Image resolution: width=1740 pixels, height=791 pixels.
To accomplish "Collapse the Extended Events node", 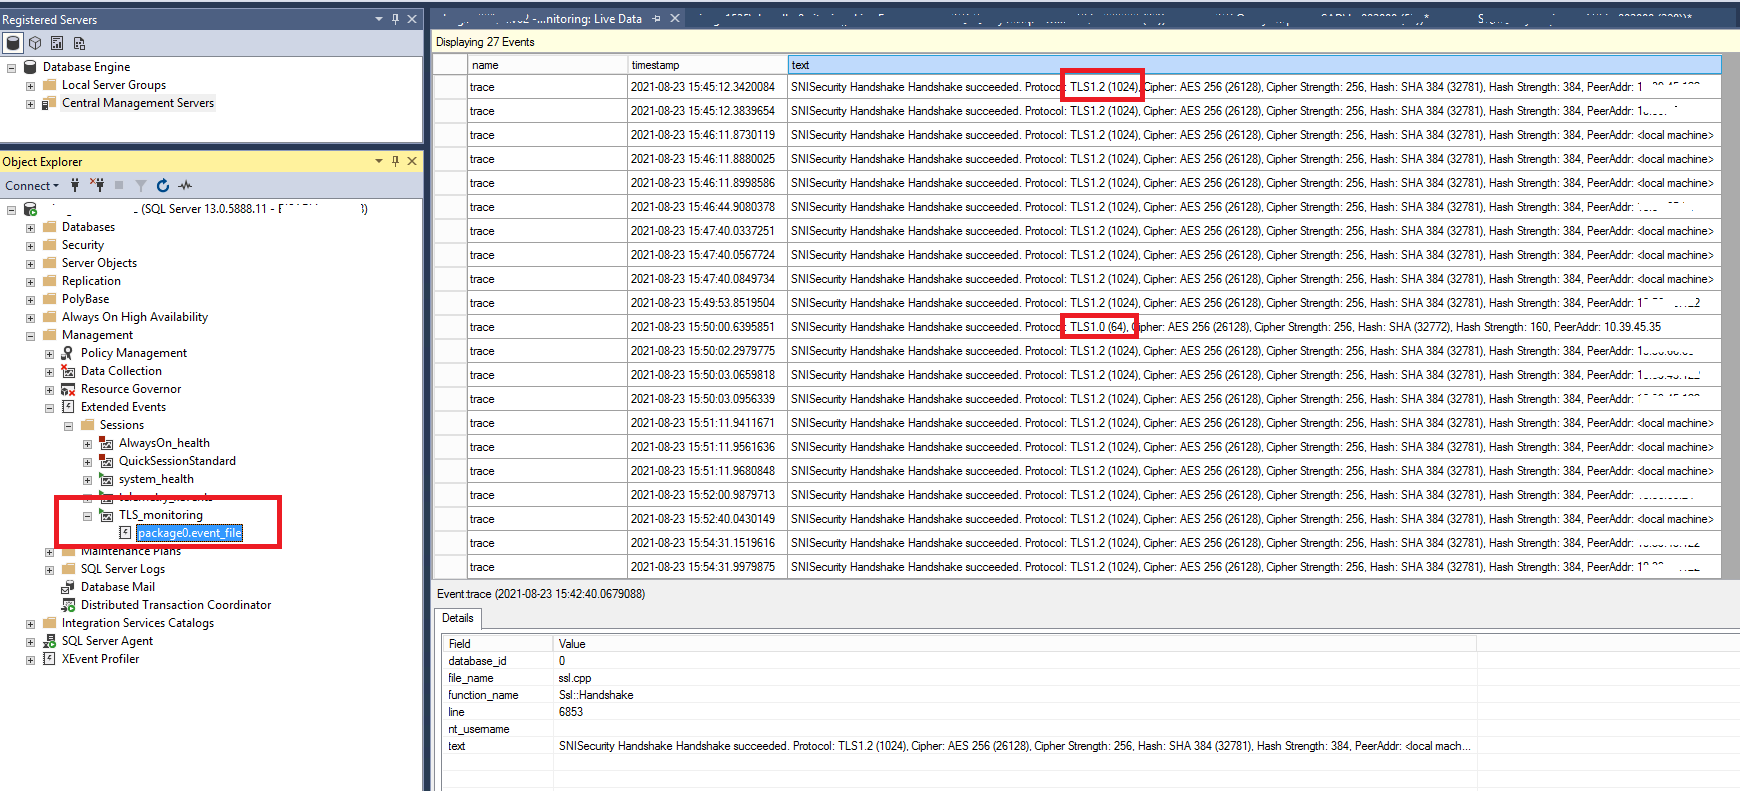I will [49, 408].
